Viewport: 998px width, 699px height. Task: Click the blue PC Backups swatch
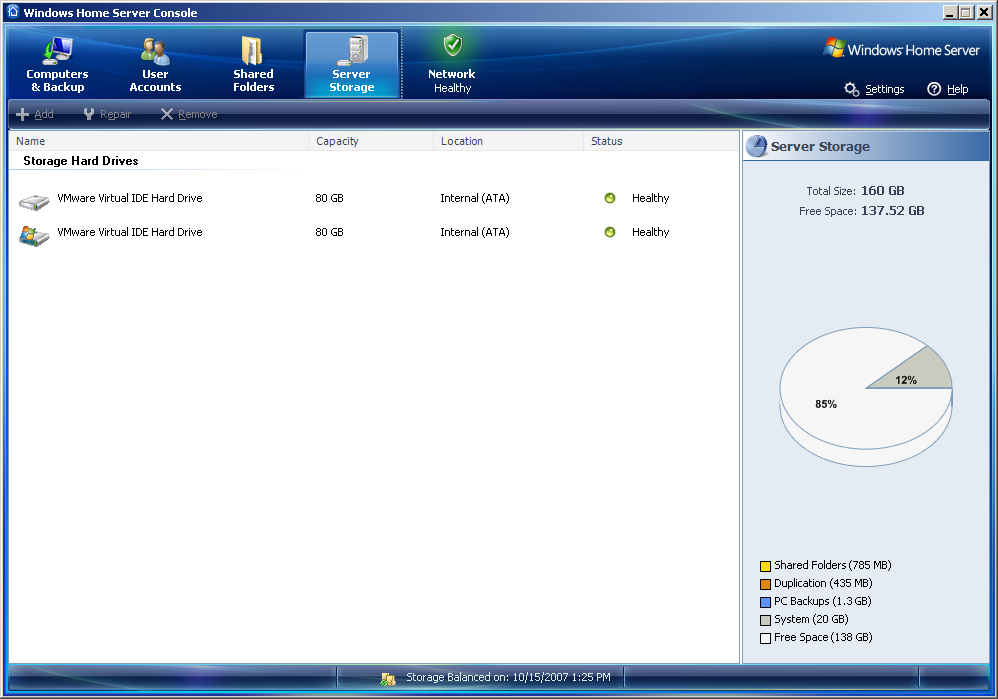(766, 602)
